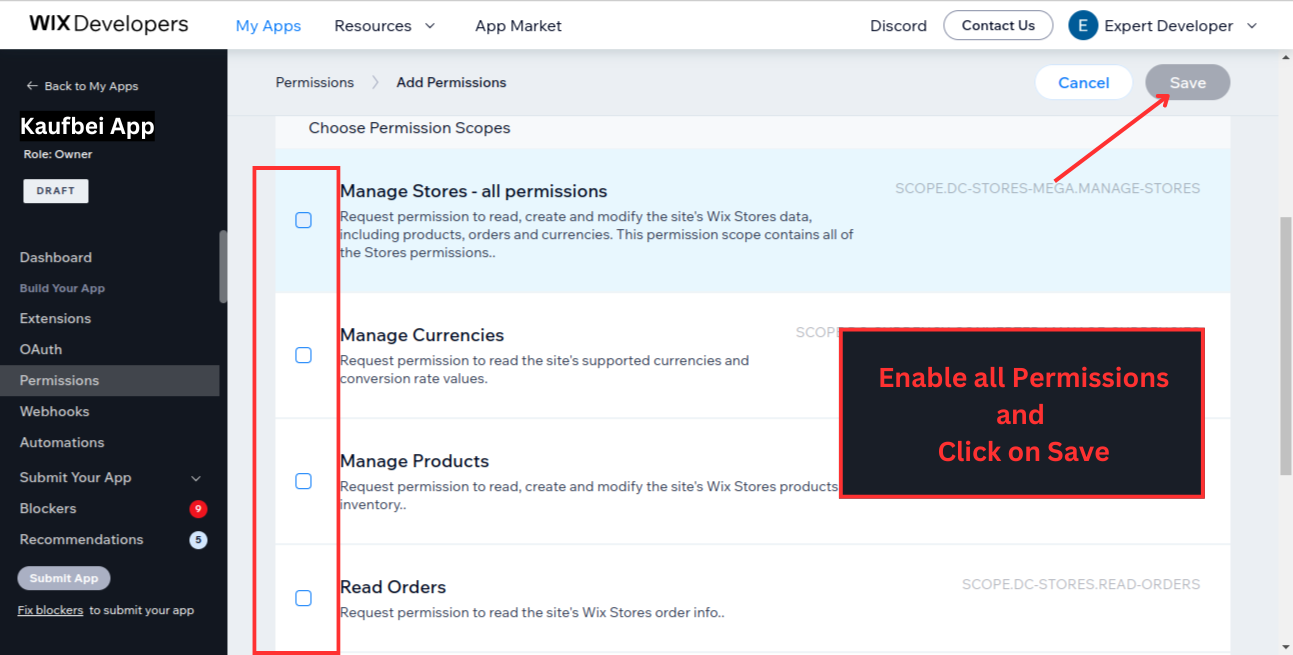The image size is (1293, 655).
Task: Click the Expert Developer avatar icon
Action: 1083,26
